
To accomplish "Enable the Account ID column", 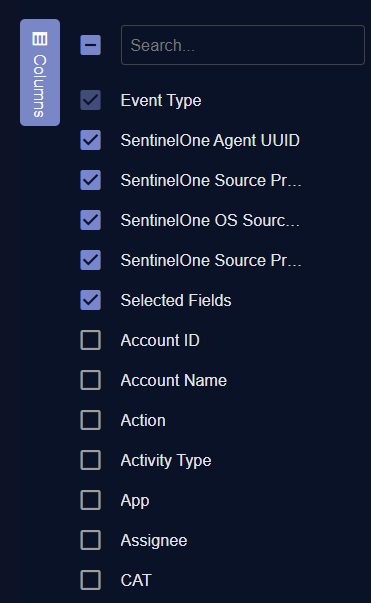I will (91, 340).
